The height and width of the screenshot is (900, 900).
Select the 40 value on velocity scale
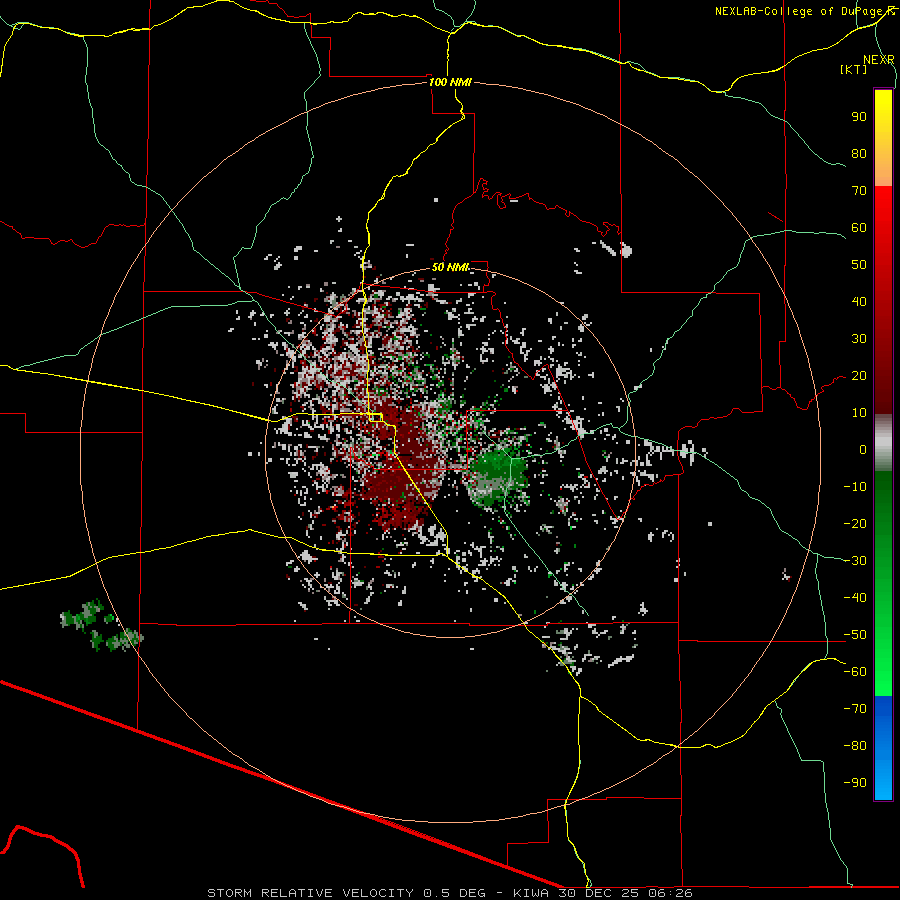[859, 302]
